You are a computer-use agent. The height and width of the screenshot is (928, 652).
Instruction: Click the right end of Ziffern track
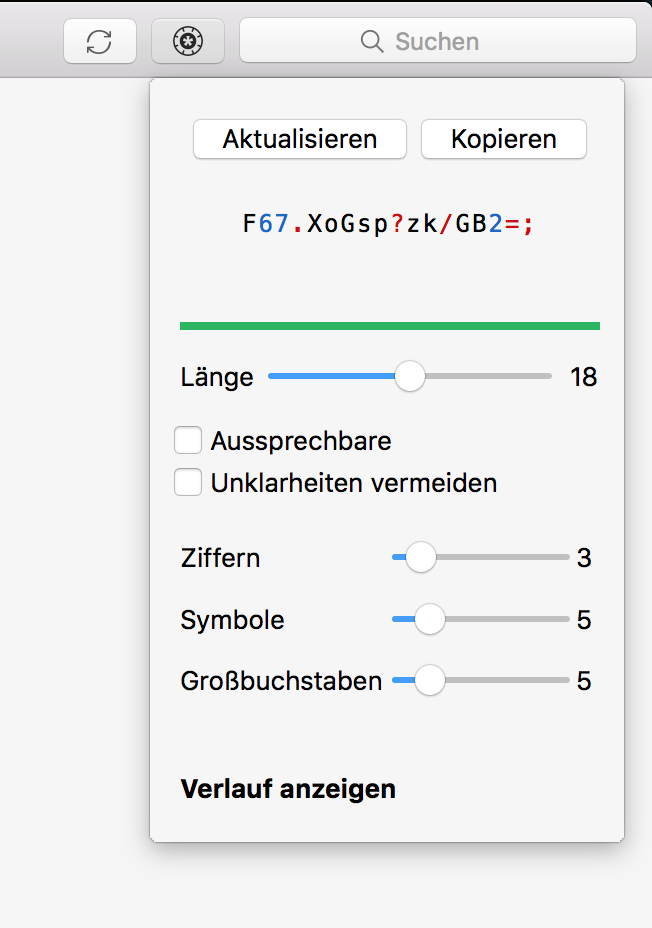564,558
